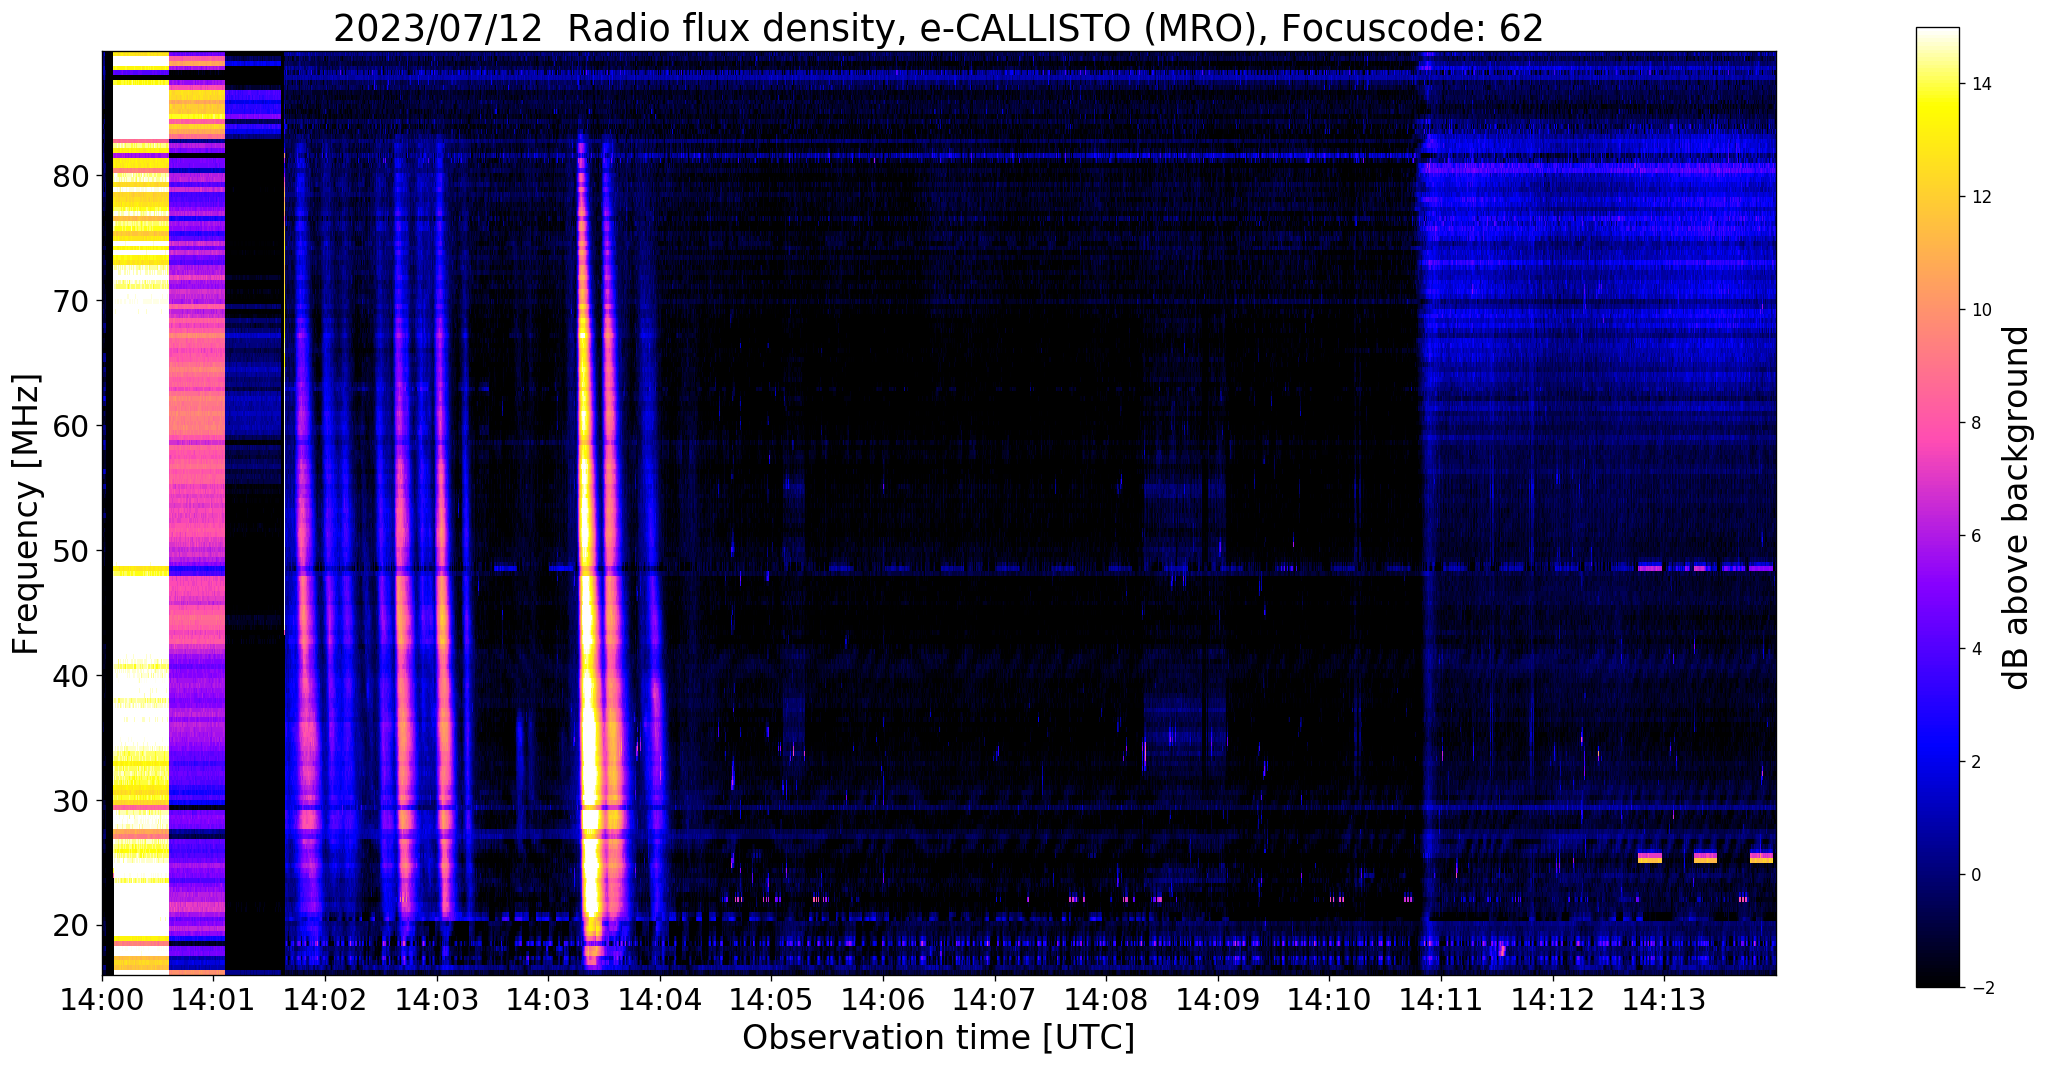
Task: Click the leftmost yellow-pink dash near 25 MHz
Action: 1650,857
